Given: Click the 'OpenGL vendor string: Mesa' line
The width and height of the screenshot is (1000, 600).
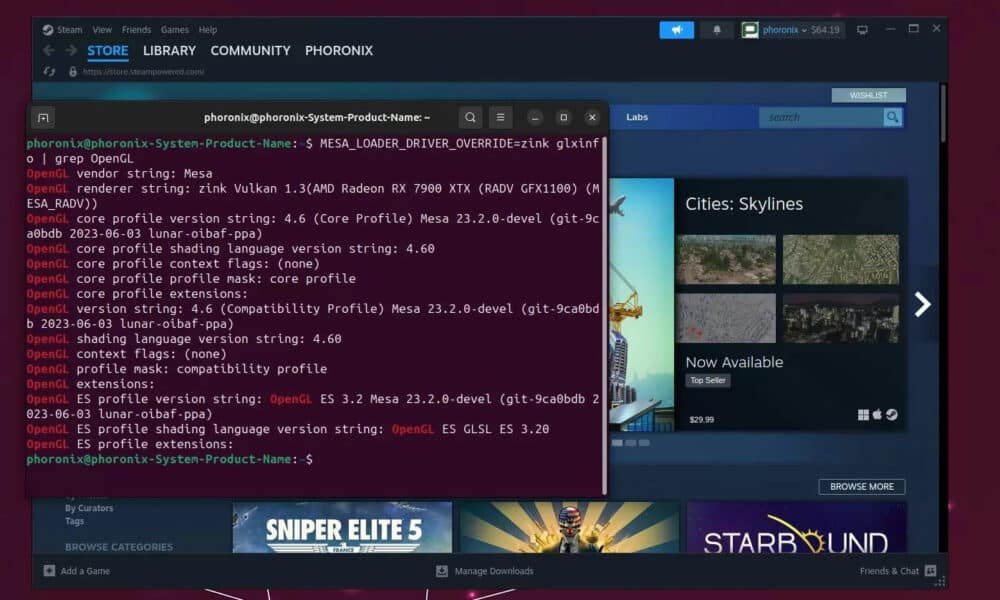Looking at the screenshot, I should point(119,173).
